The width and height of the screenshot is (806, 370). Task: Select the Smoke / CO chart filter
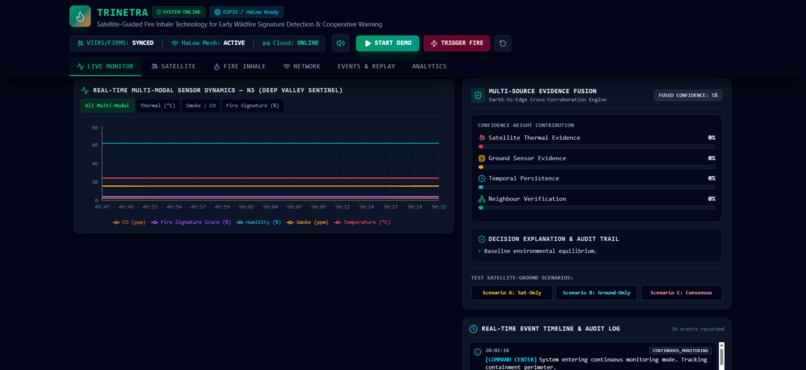click(x=201, y=106)
